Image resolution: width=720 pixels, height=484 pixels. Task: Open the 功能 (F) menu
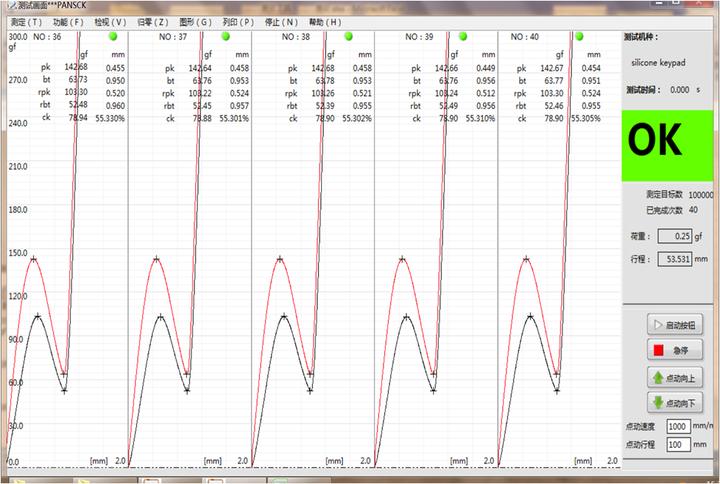(x=68, y=21)
